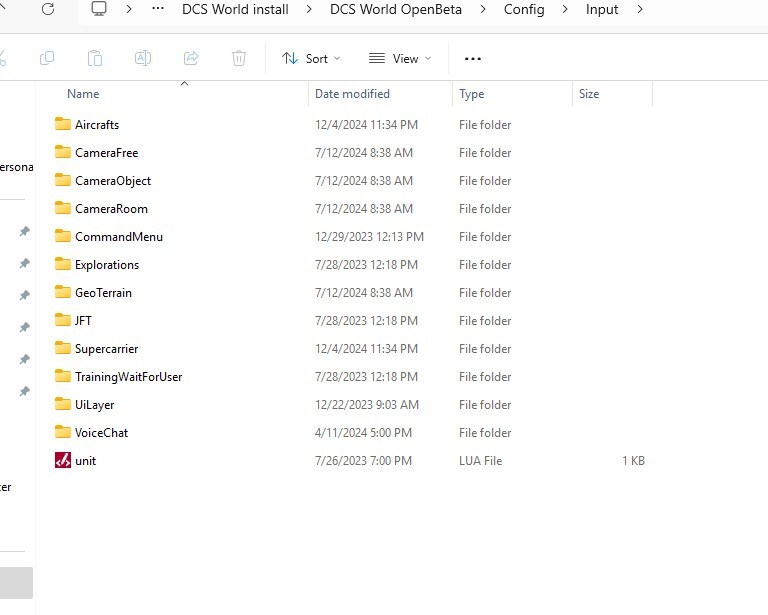This screenshot has height=615, width=768.
Task: Select the CameraObject folder icon
Action: point(63,180)
